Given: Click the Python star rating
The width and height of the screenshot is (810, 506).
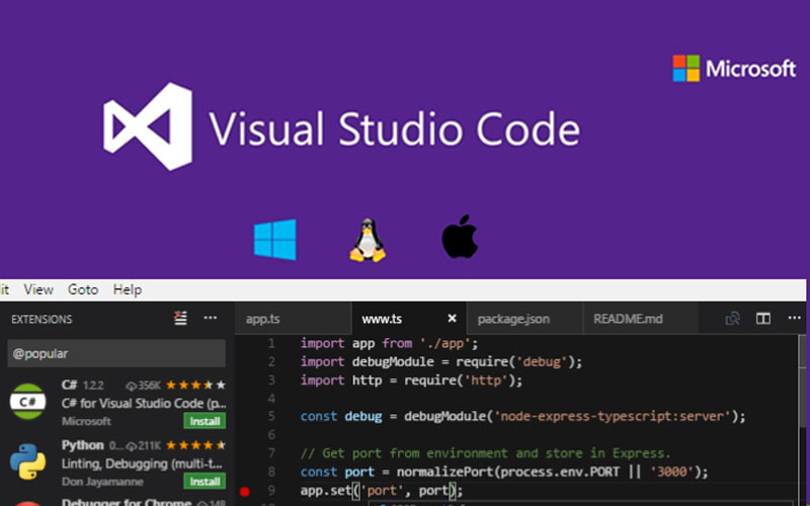Looking at the screenshot, I should [195, 445].
